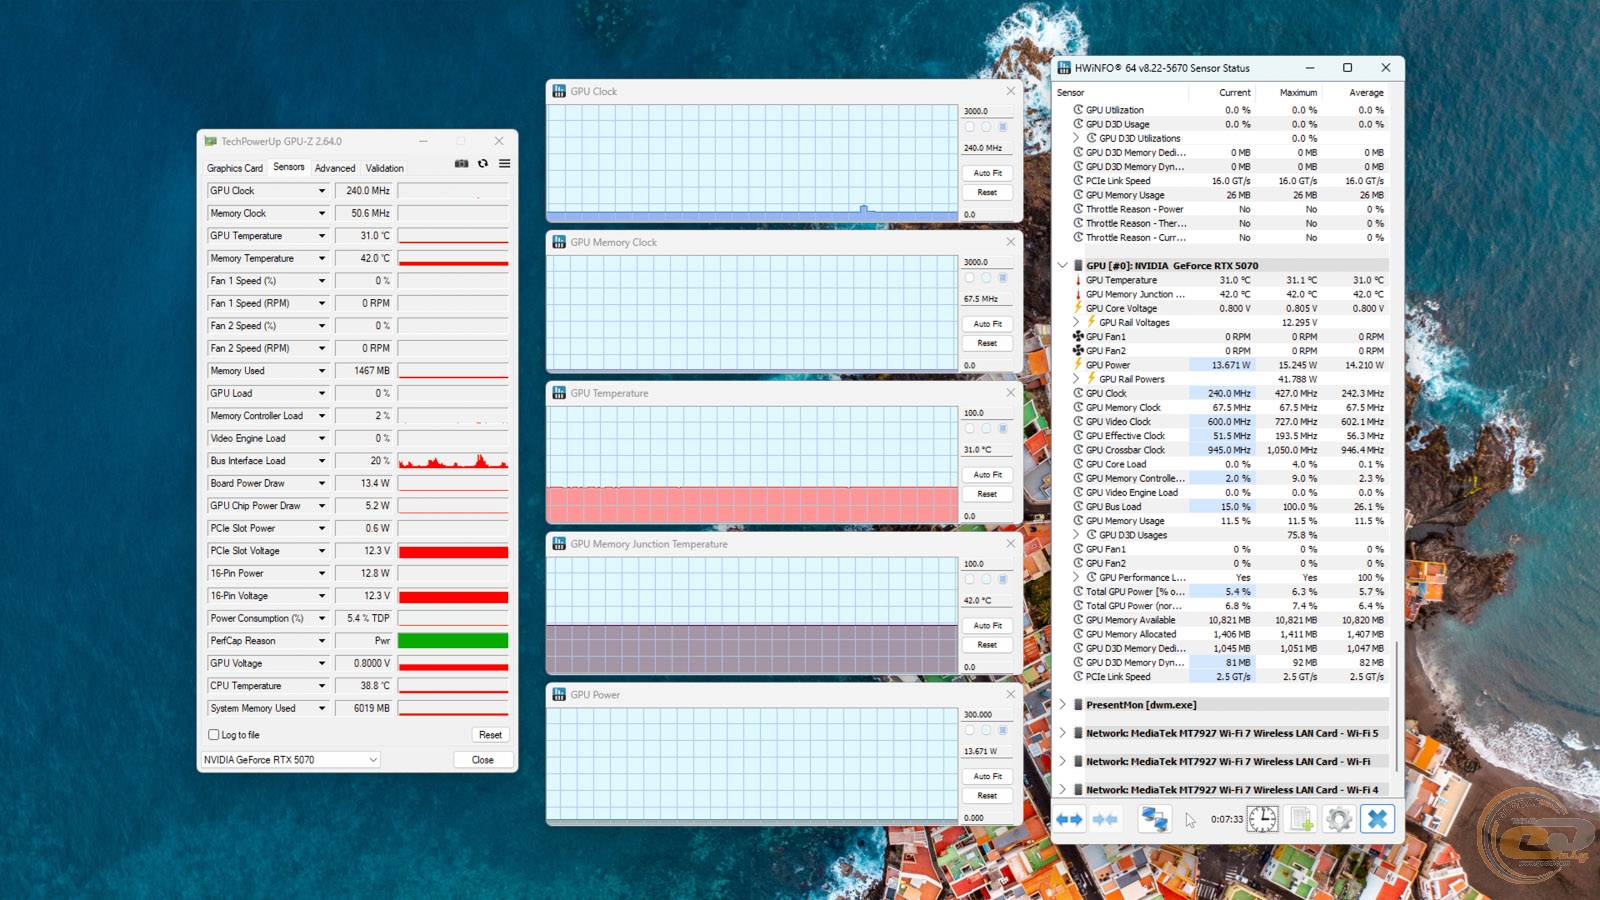This screenshot has width=1600, height=900.
Task: Toggle first checkbox in Memory Junction Temperature graph
Action: pos(969,580)
